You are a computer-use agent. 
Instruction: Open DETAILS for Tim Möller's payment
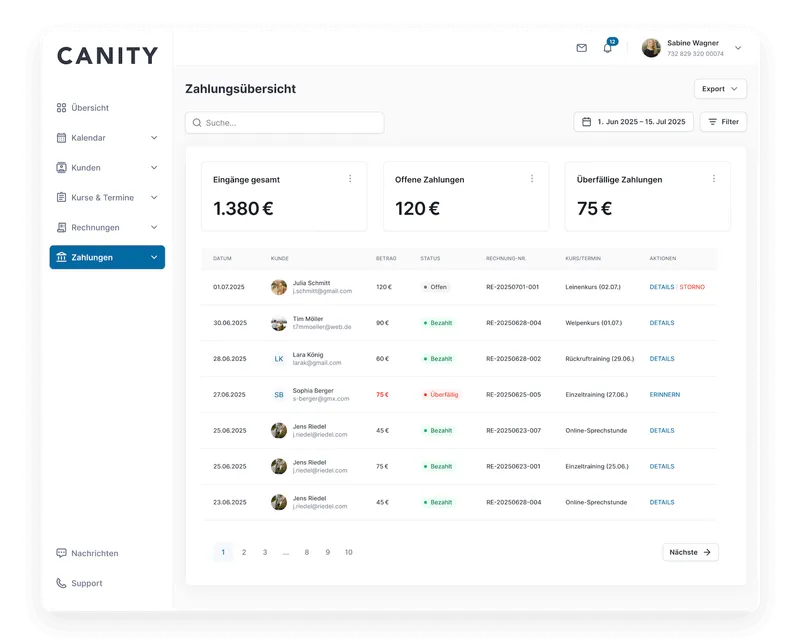pos(660,323)
